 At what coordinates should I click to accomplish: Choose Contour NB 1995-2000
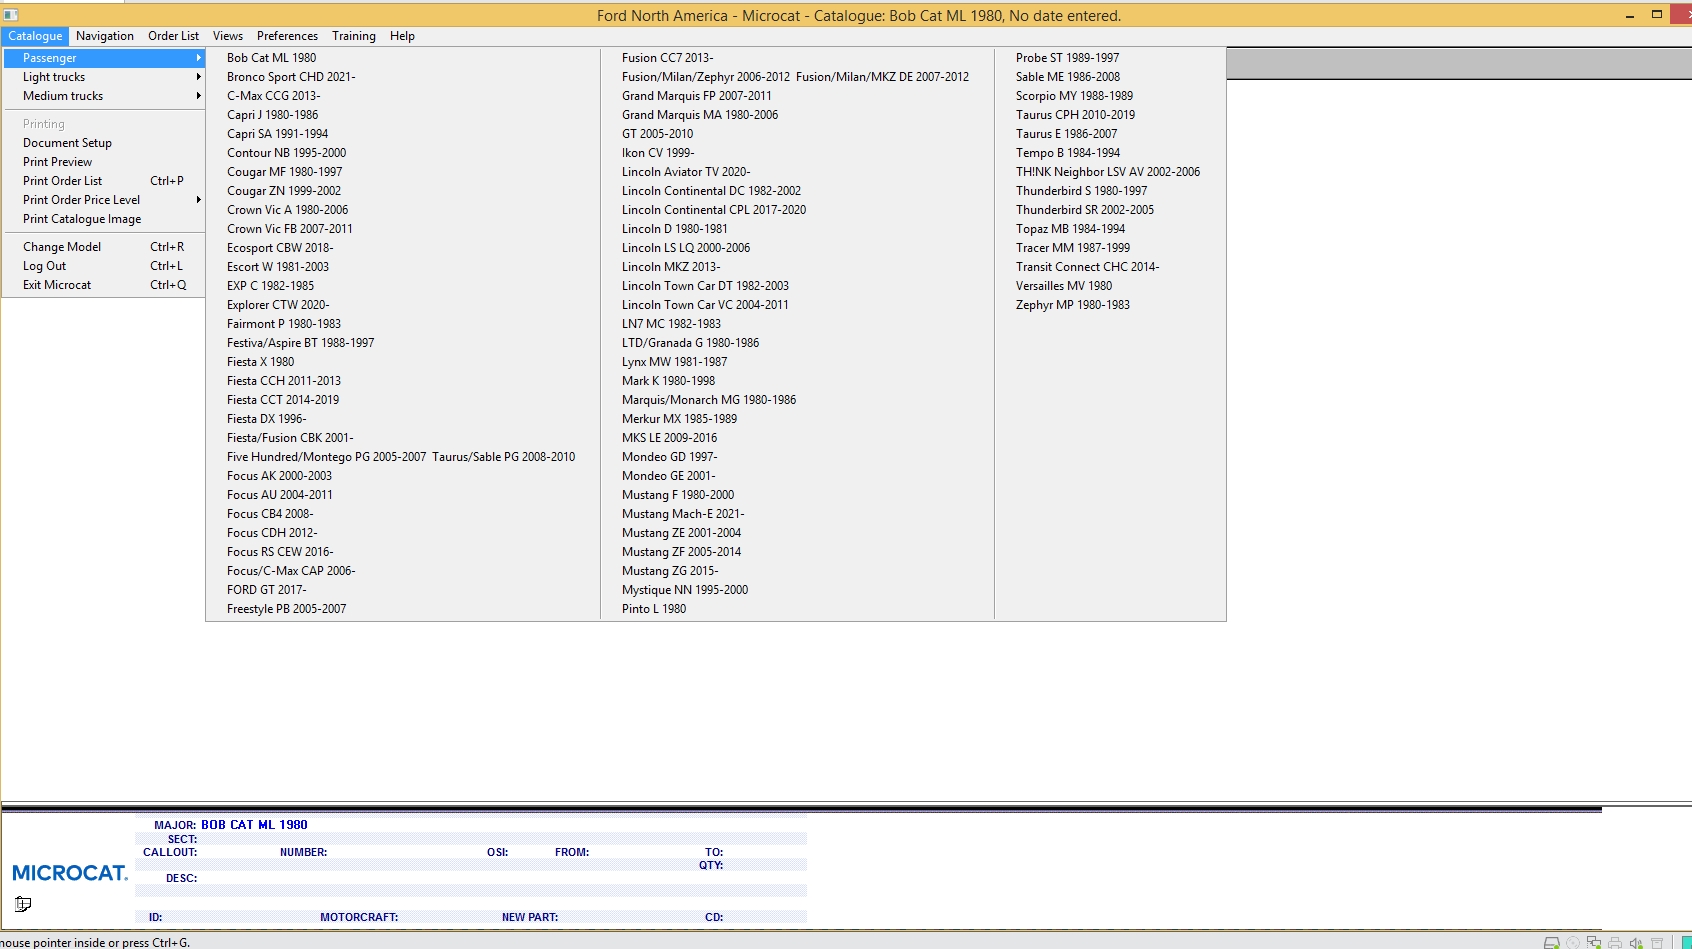286,153
